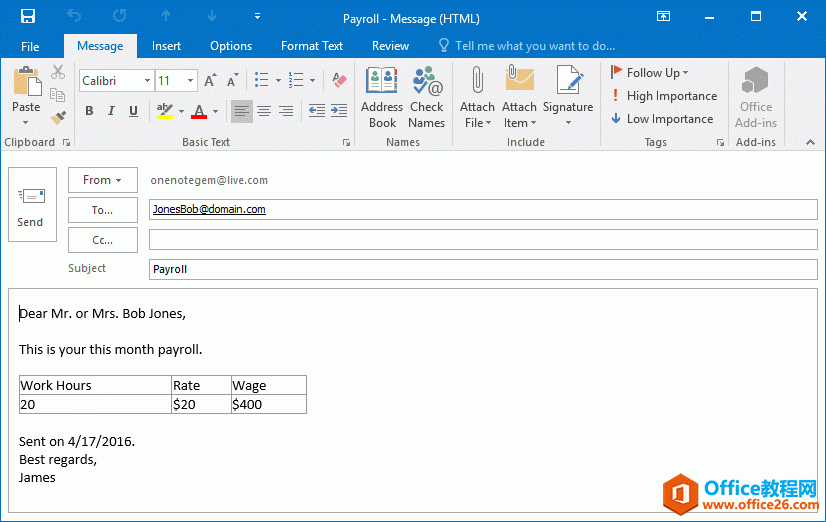Image resolution: width=826 pixels, height=522 pixels.
Task: Increase indent of the paragraph
Action: 339,111
